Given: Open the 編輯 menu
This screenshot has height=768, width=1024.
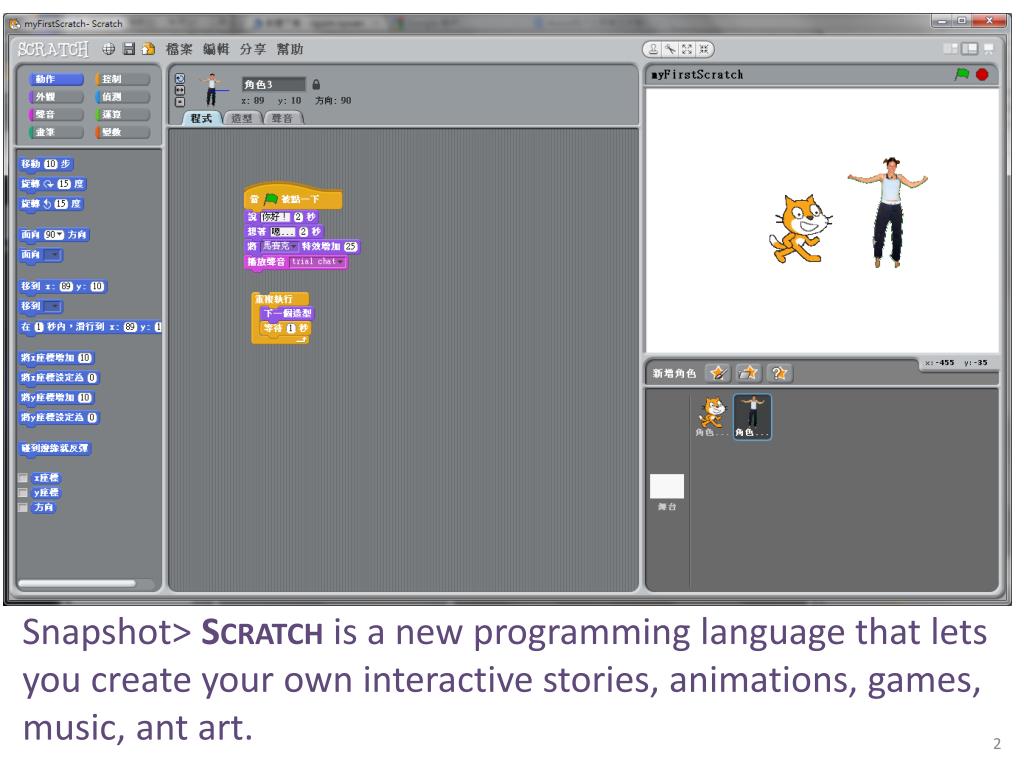Looking at the screenshot, I should point(216,49).
